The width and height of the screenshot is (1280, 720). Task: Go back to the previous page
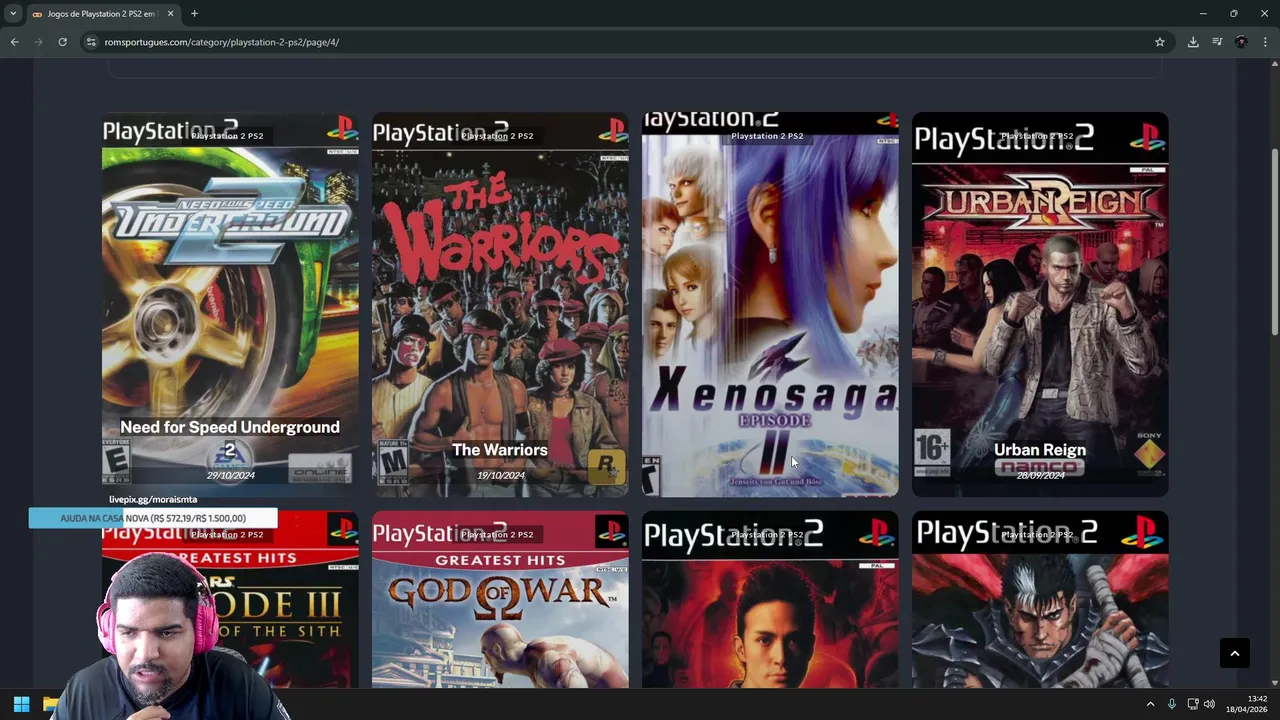coord(14,42)
